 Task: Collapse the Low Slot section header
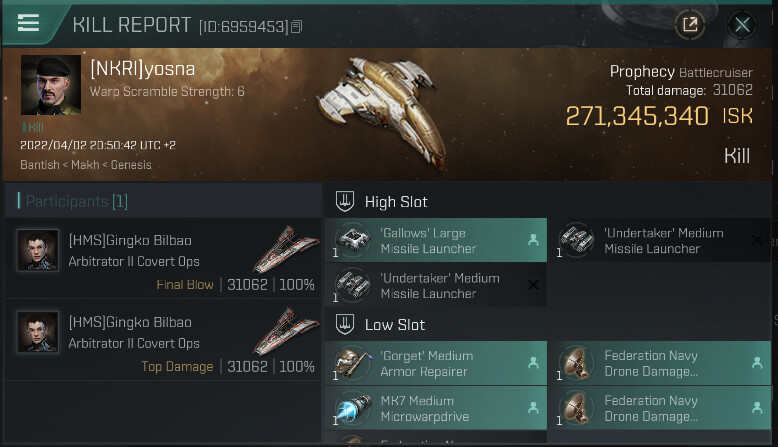[x=394, y=325]
